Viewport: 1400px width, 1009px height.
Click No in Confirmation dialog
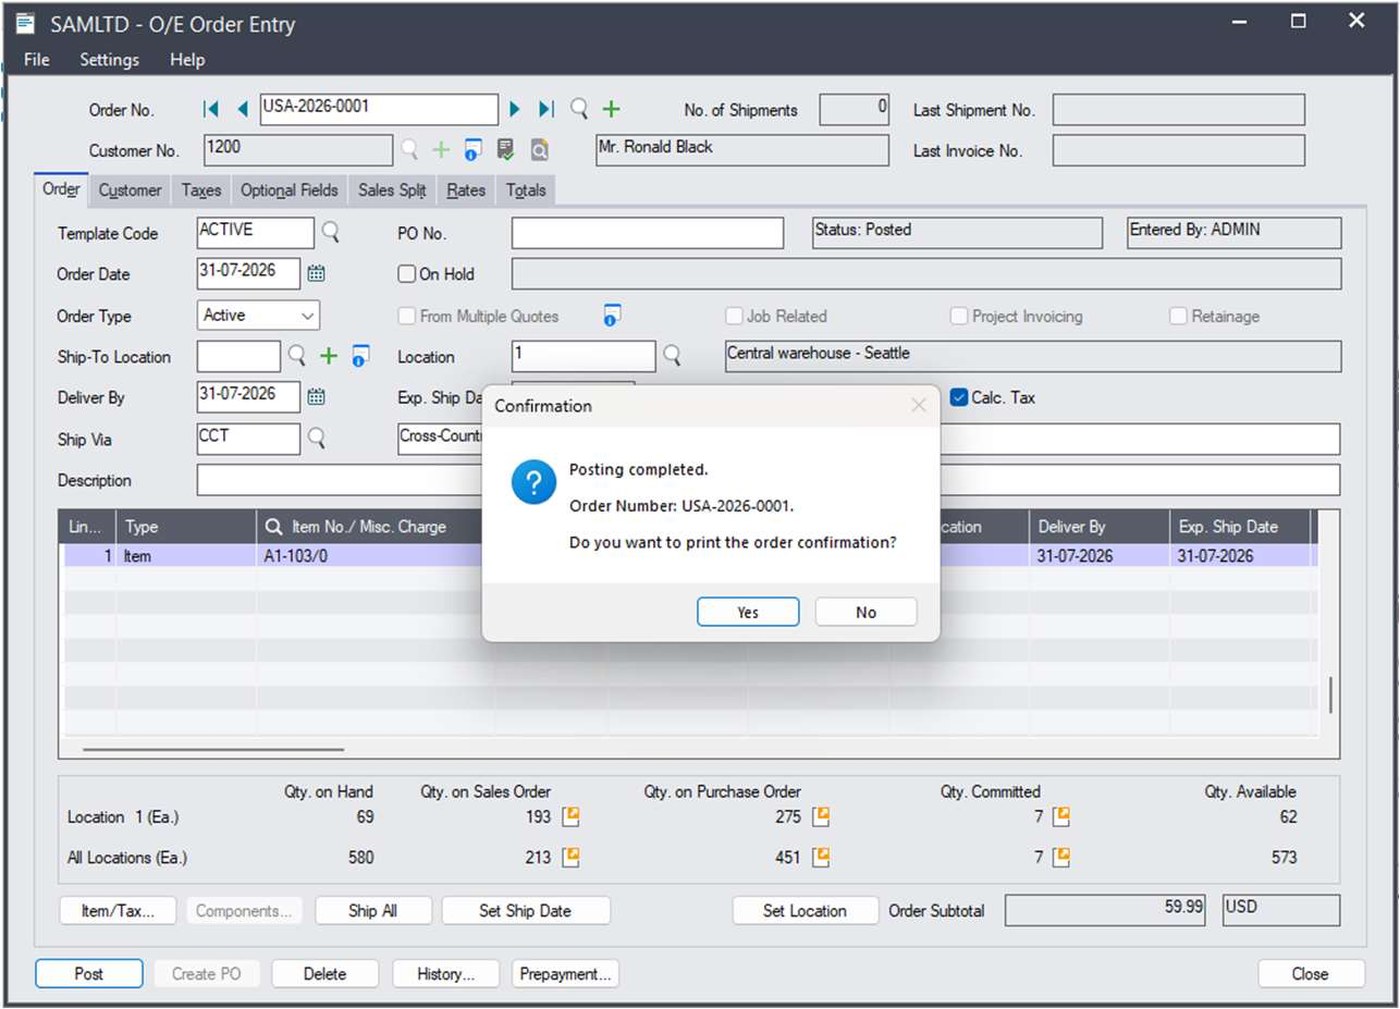pos(866,612)
